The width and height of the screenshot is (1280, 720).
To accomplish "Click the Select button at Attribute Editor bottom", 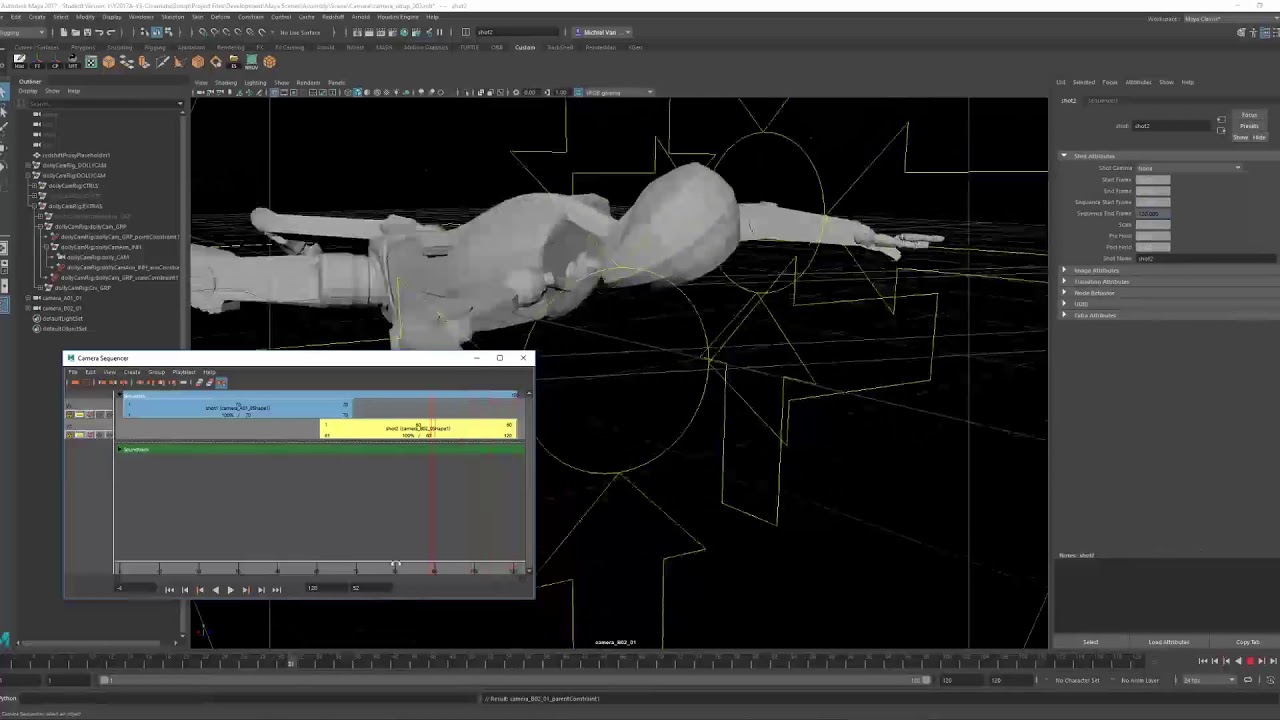I will (x=1090, y=642).
